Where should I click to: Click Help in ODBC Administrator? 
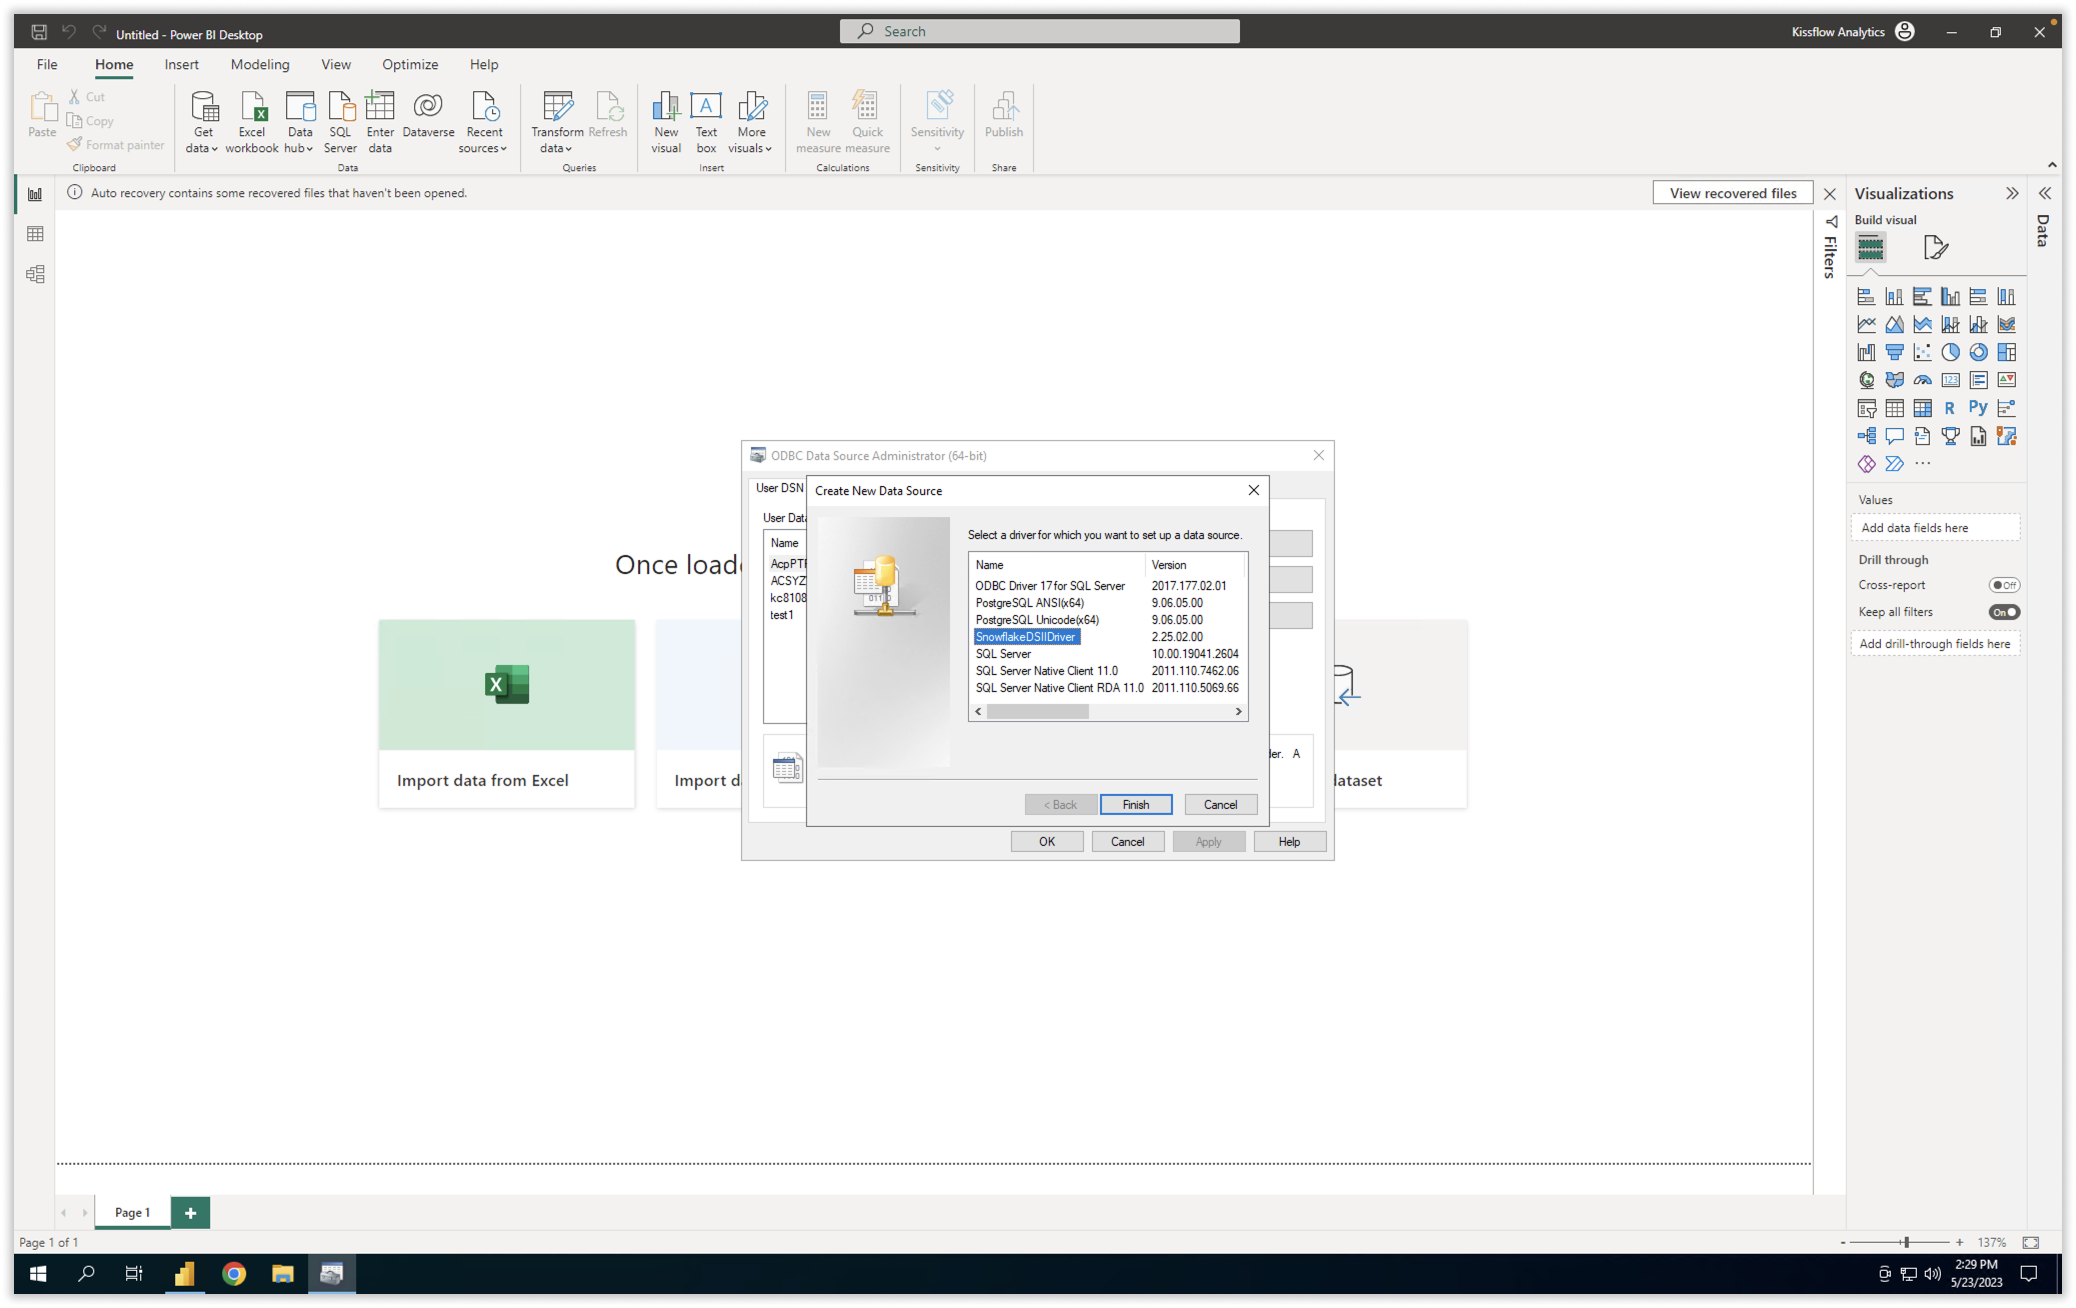pyautogui.click(x=1289, y=841)
